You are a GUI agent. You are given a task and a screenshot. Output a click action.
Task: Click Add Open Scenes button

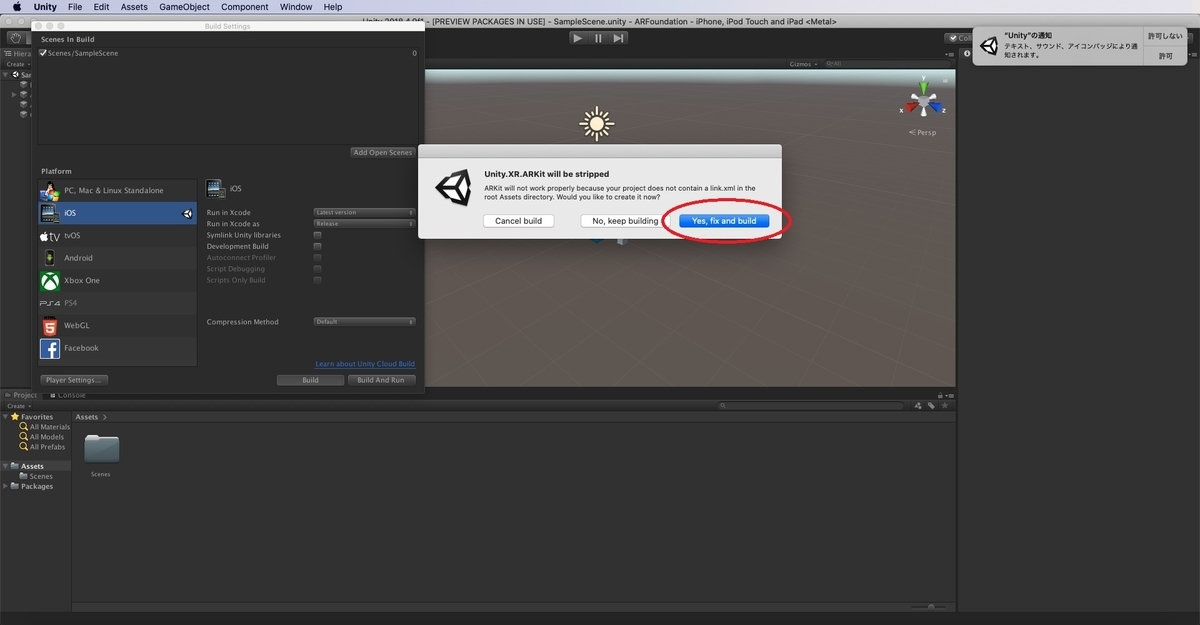point(382,152)
